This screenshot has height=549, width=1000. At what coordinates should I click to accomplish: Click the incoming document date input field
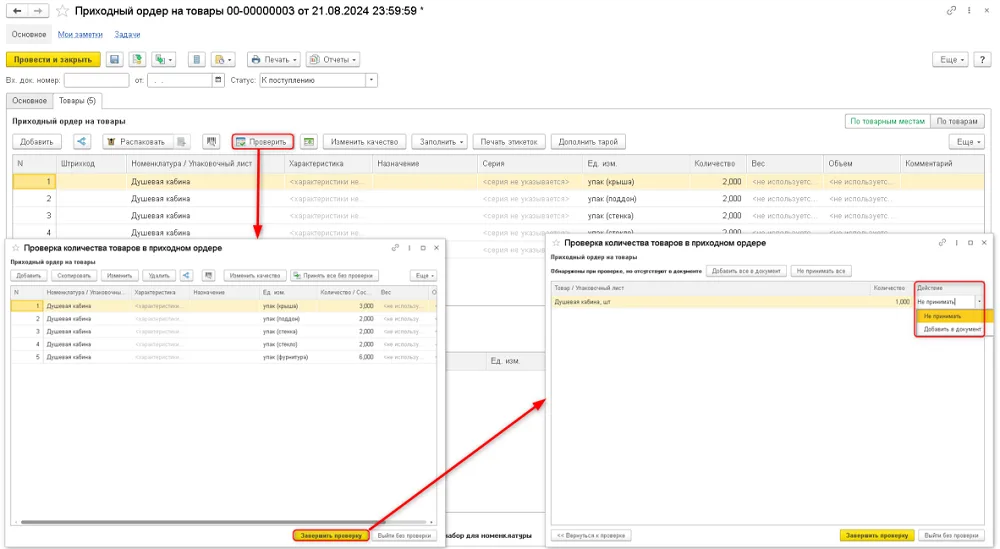pyautogui.click(x=180, y=80)
